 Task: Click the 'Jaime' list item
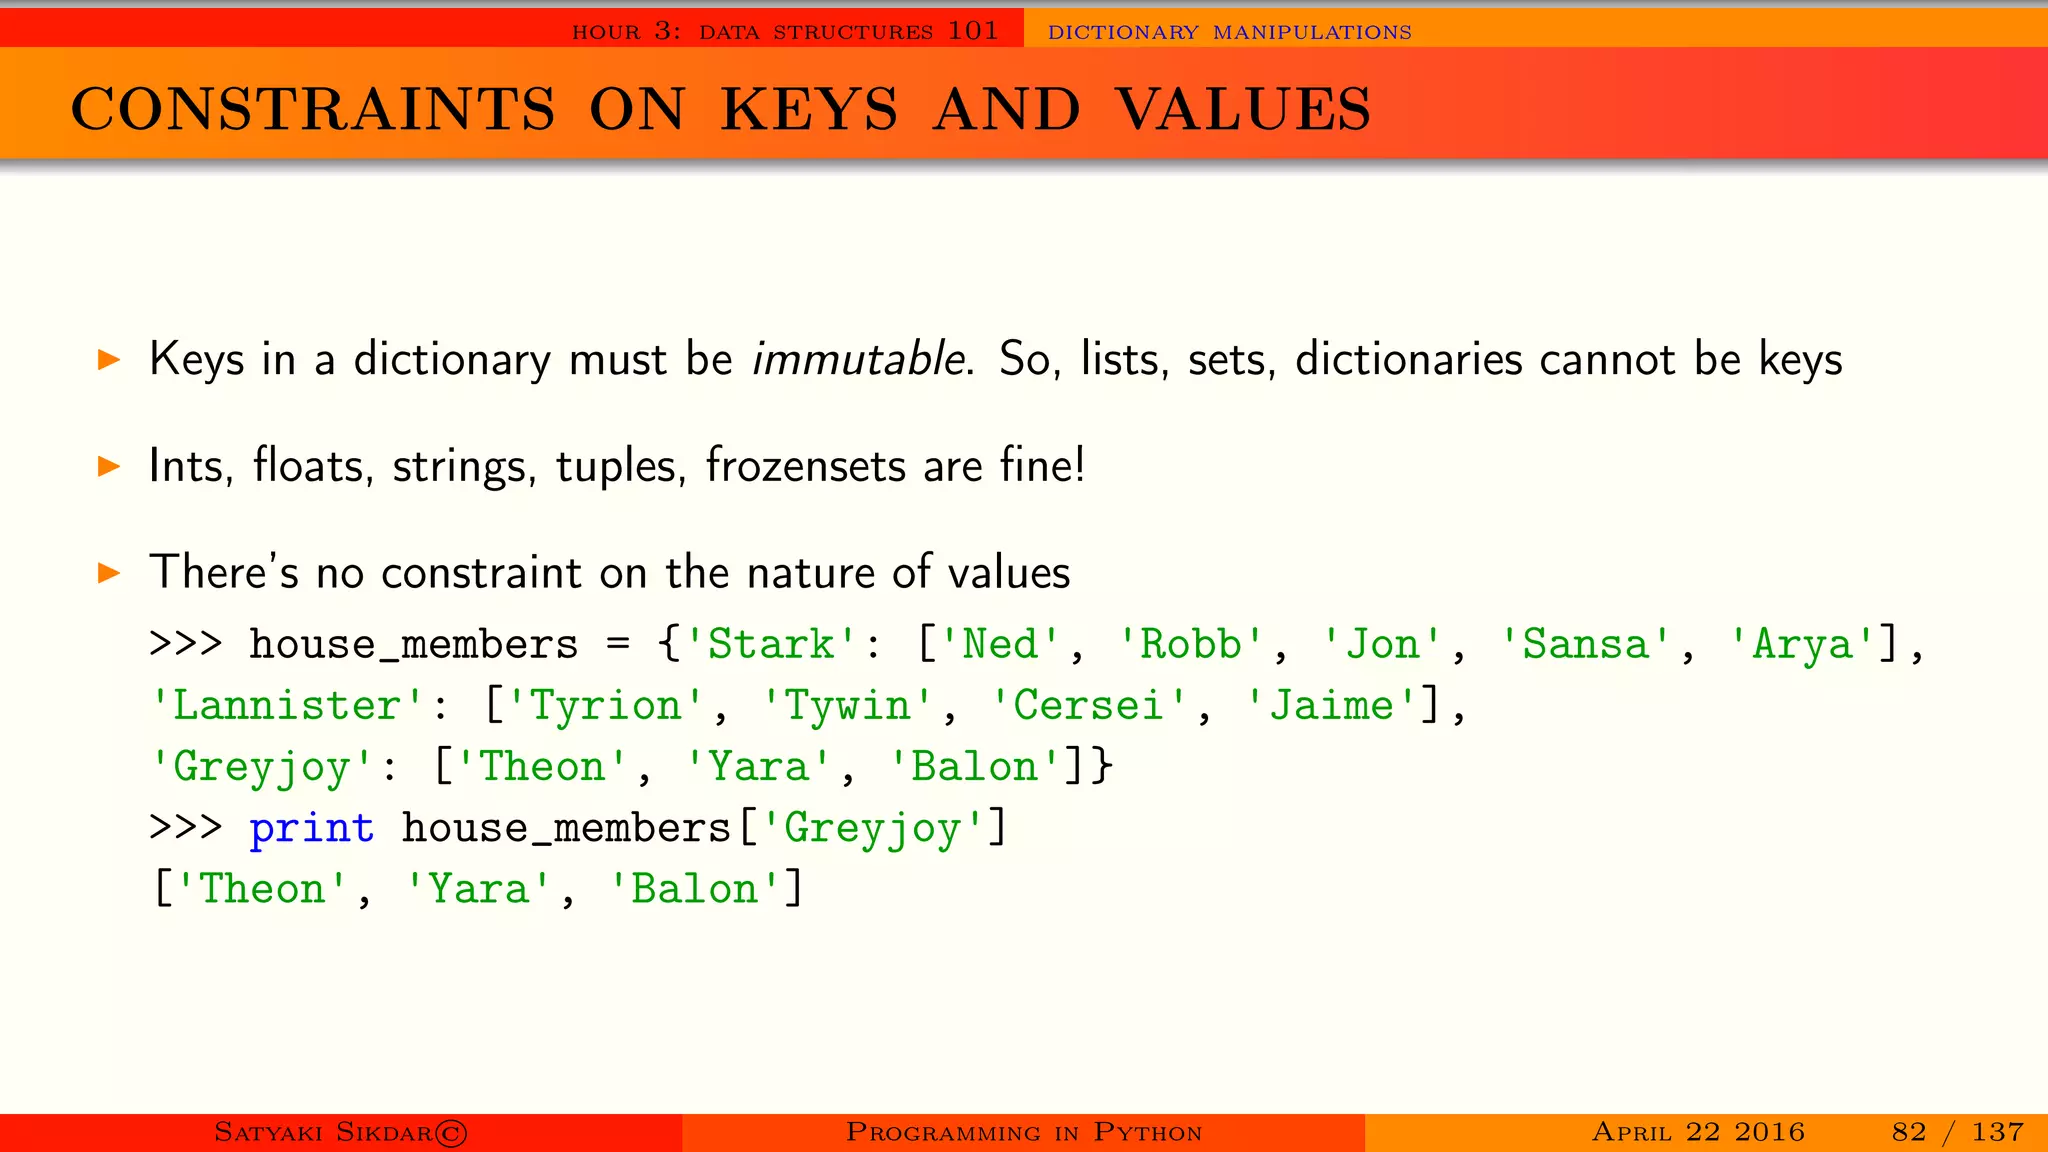coord(1331,706)
